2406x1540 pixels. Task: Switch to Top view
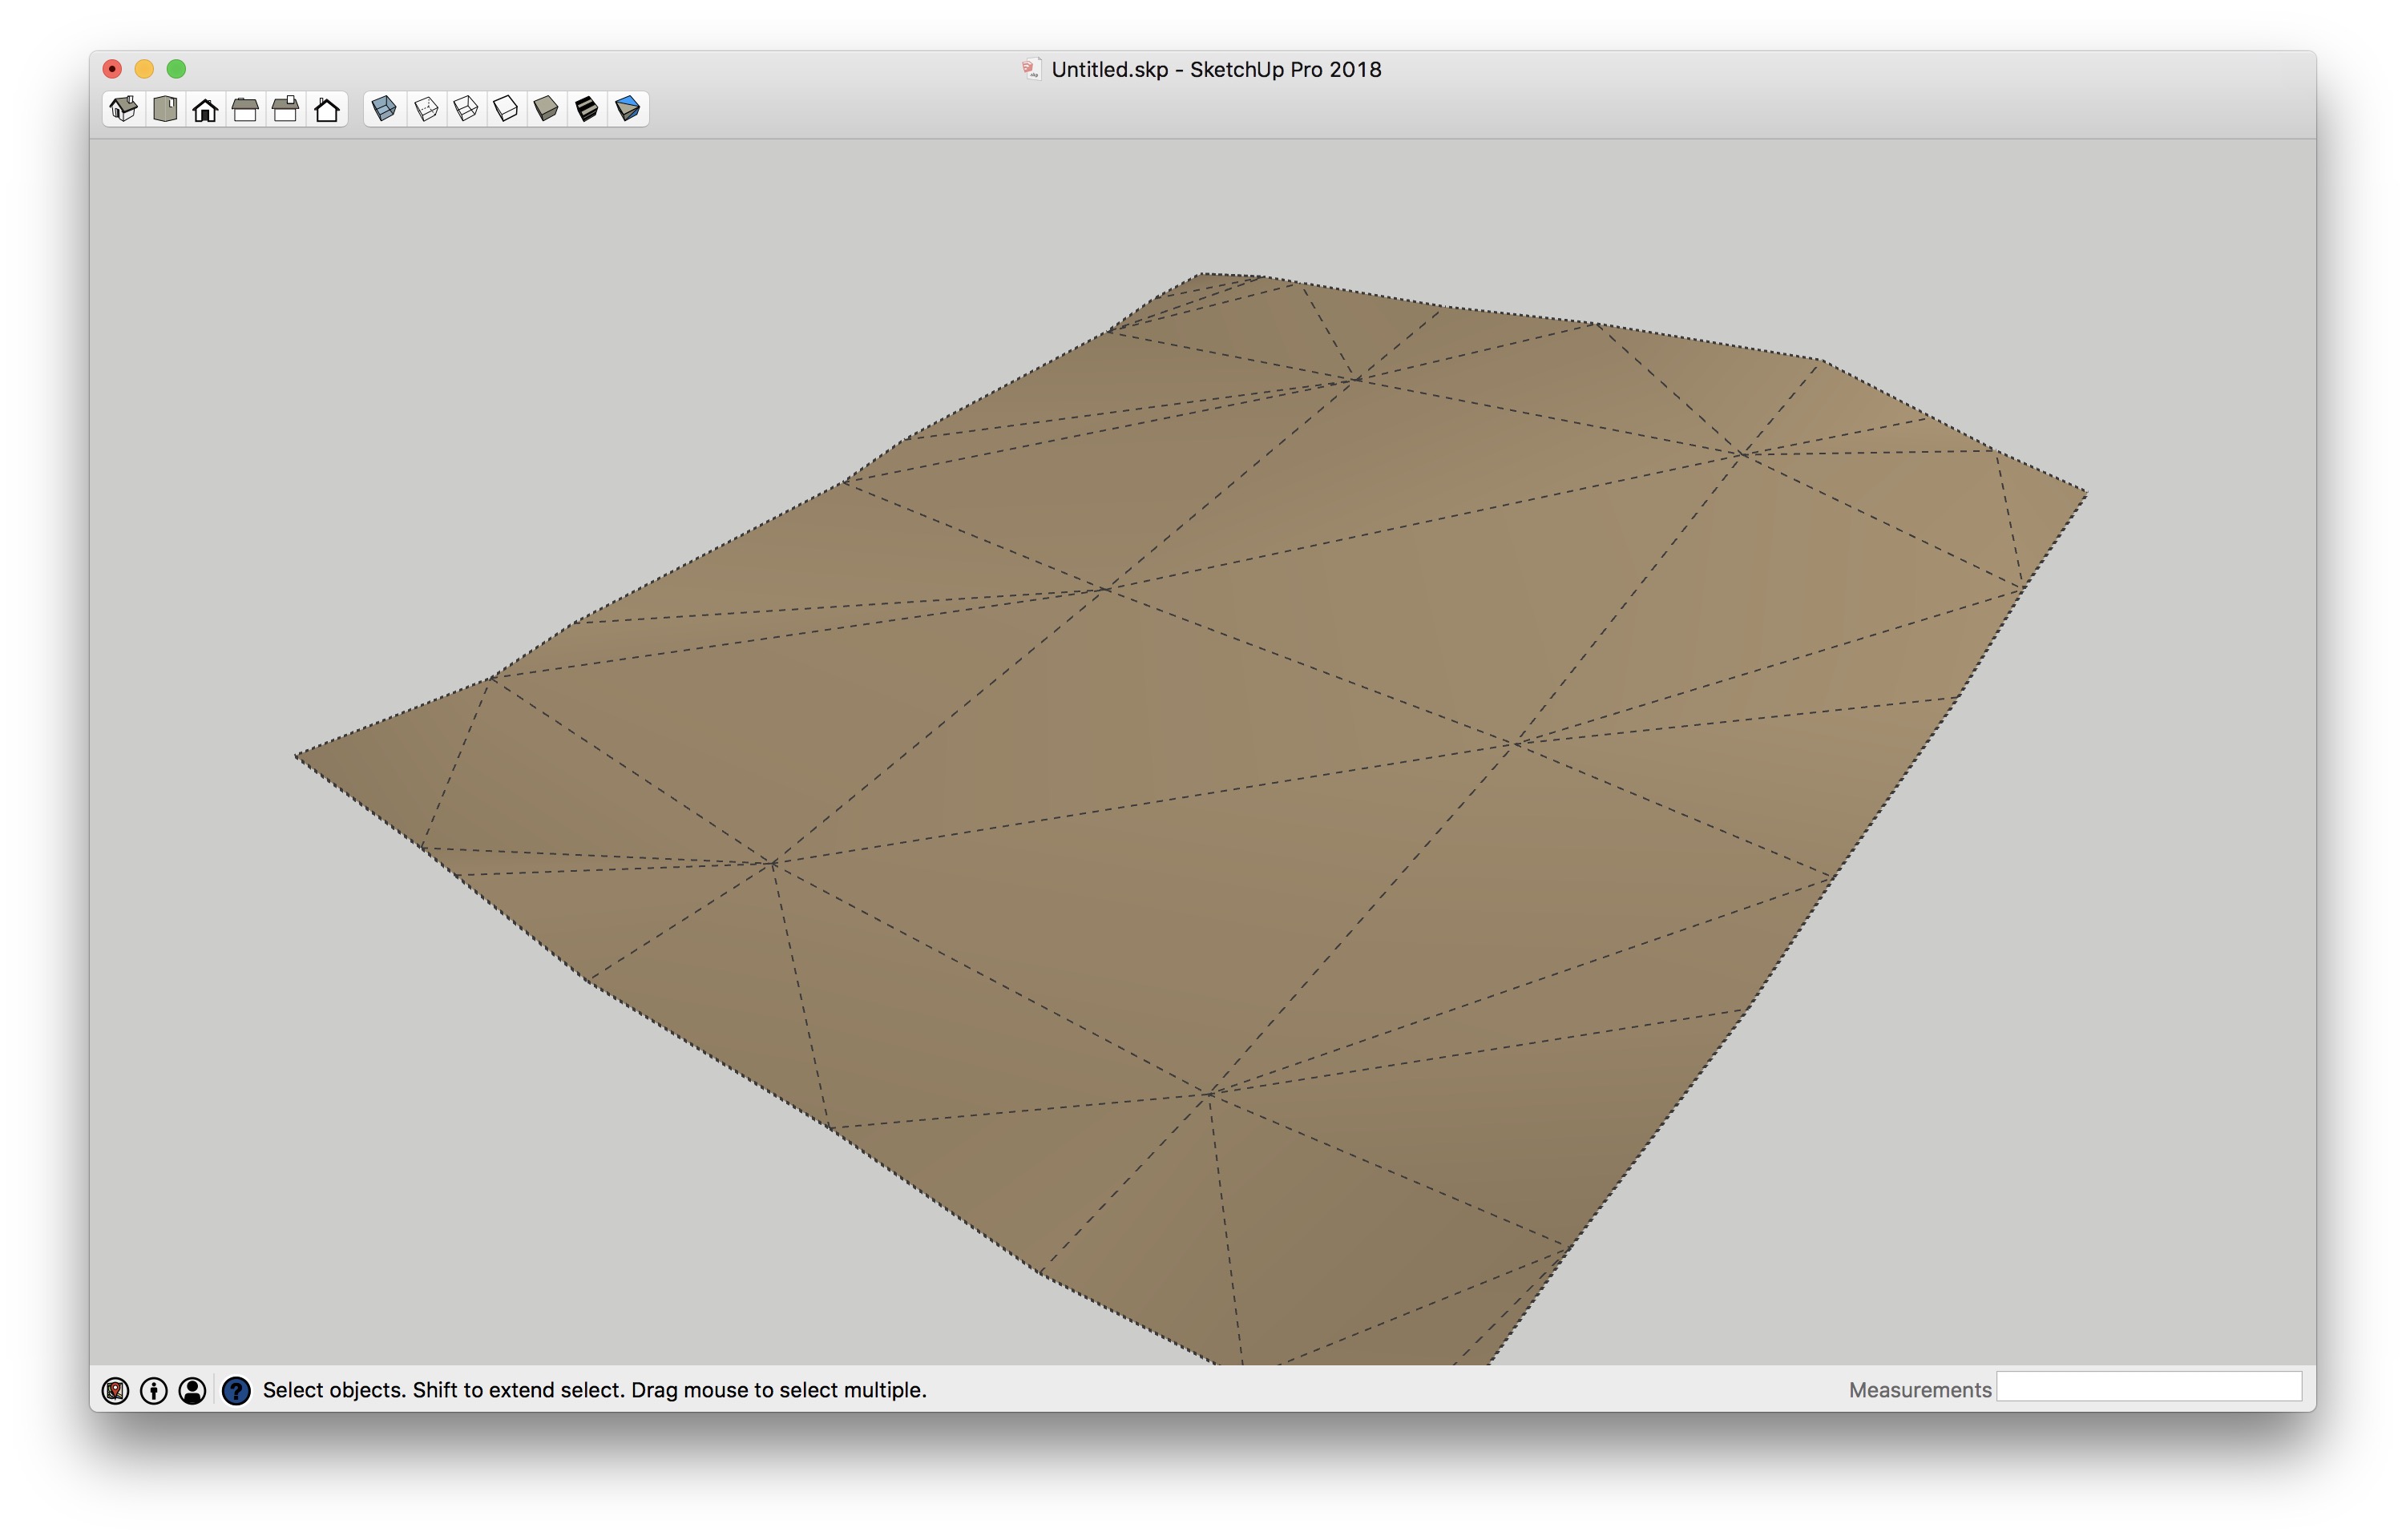(x=165, y=109)
